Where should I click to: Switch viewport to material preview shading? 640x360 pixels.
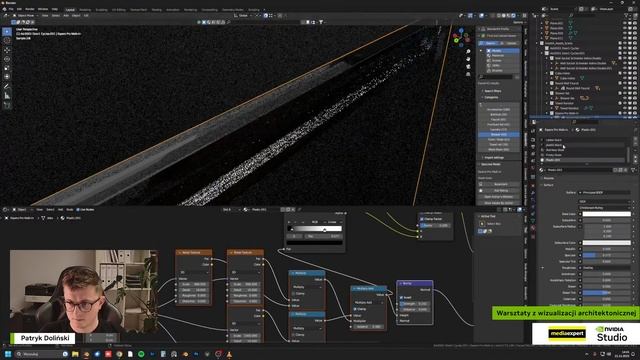tap(509, 16)
